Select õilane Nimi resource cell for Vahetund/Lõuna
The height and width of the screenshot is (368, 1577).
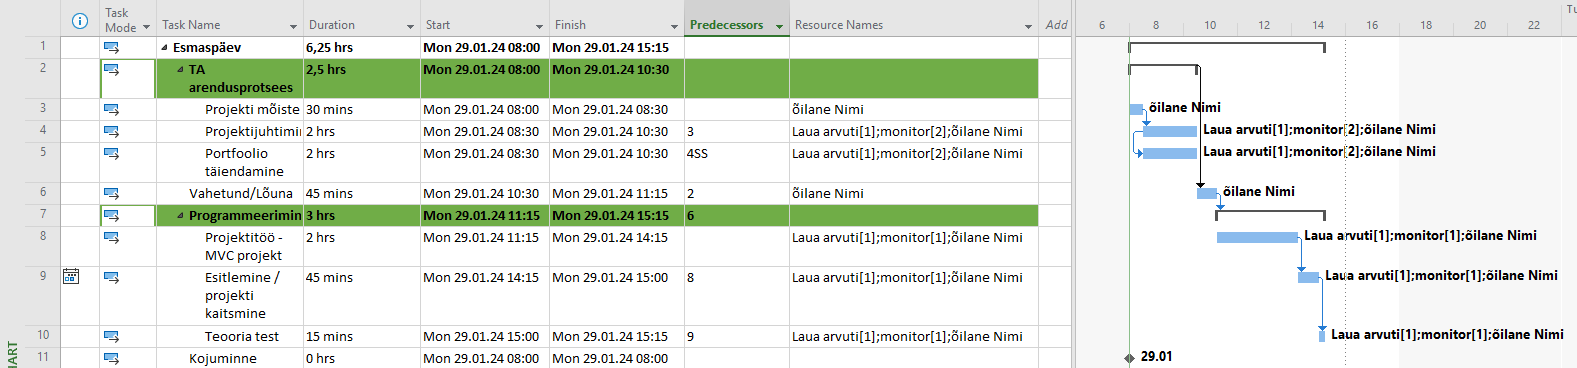(914, 193)
